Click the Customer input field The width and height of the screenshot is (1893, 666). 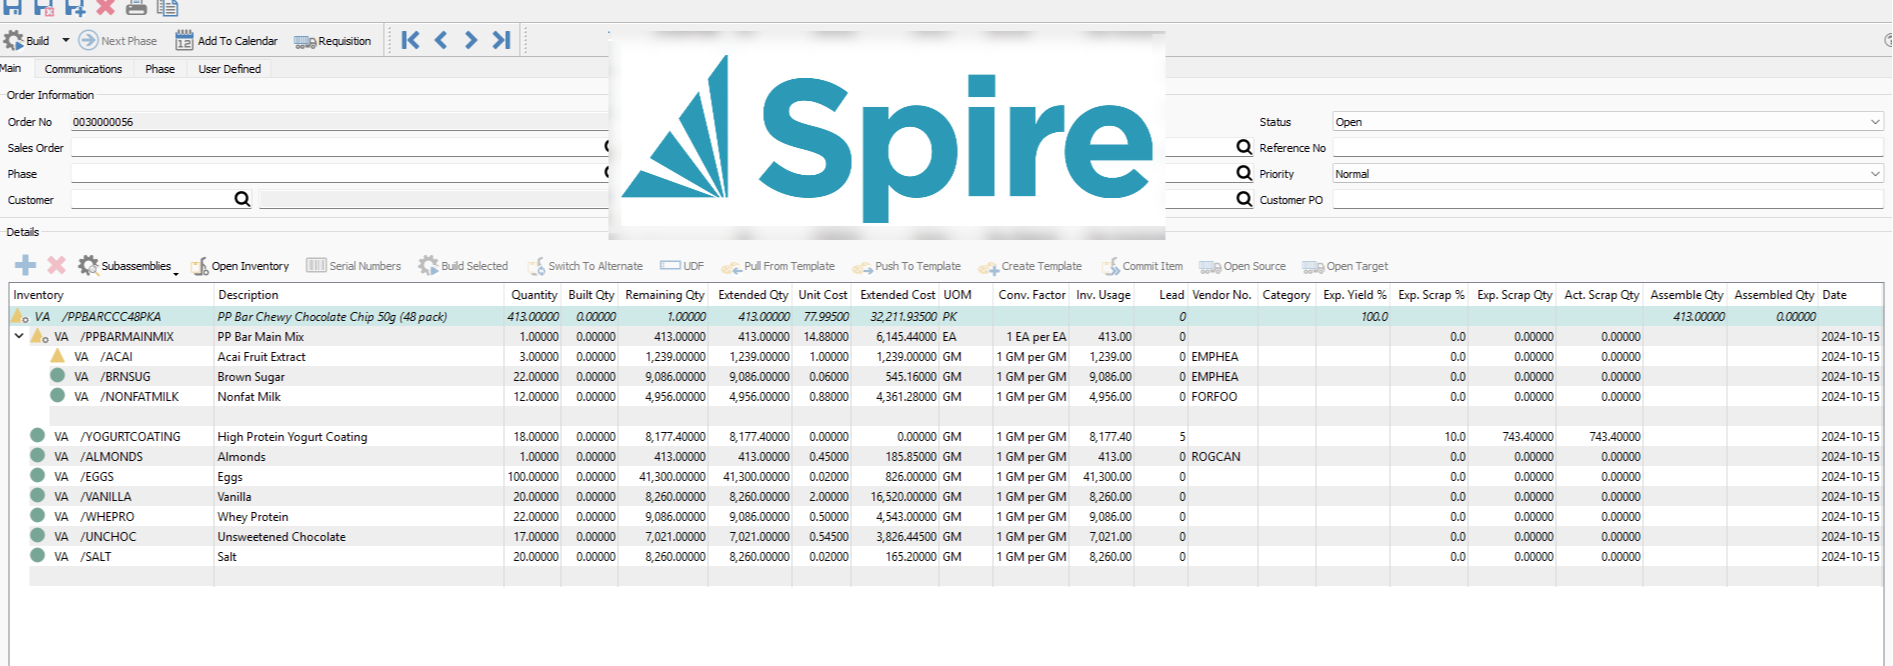151,200
